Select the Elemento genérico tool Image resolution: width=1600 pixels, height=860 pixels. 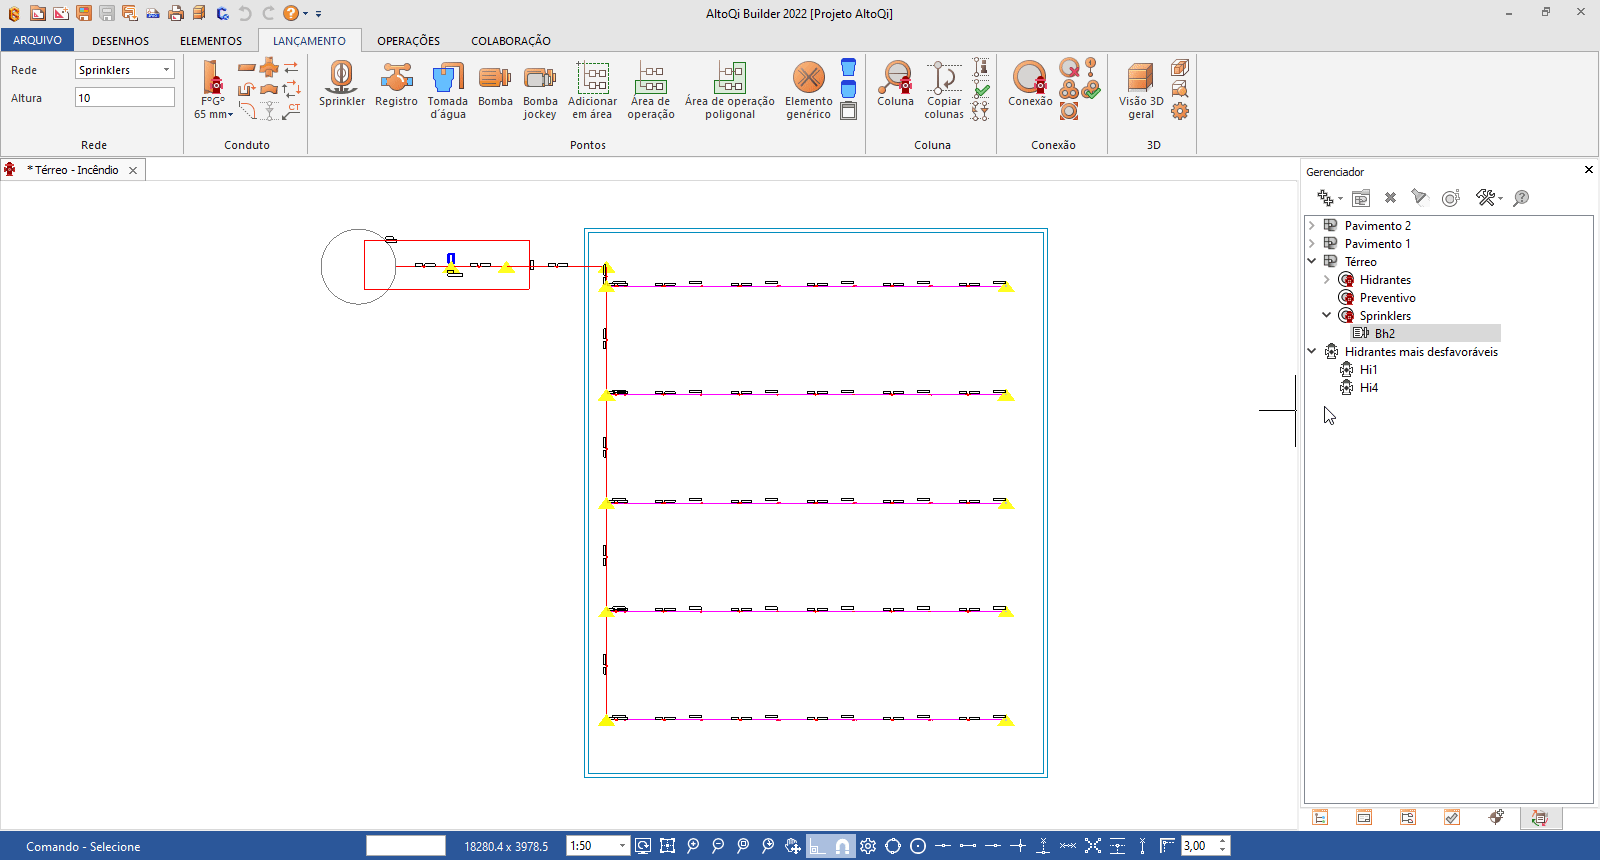[x=808, y=90]
